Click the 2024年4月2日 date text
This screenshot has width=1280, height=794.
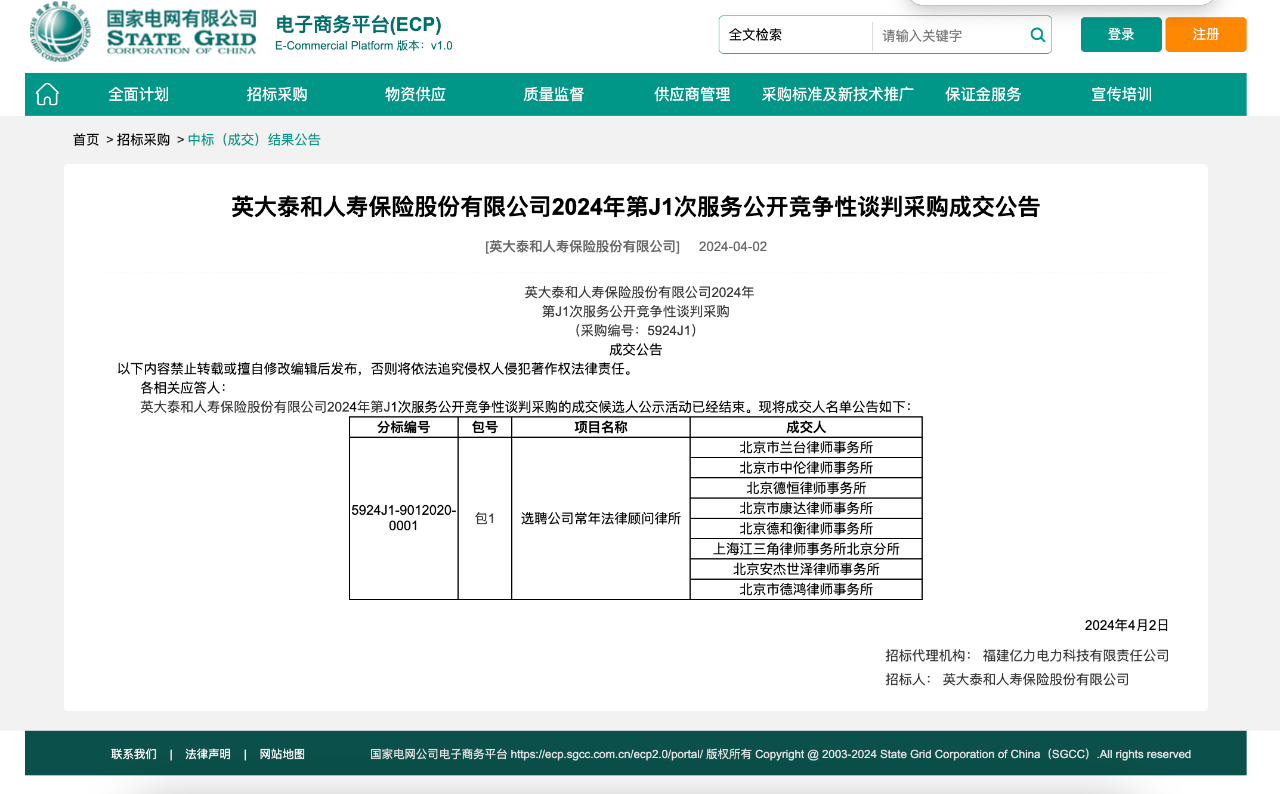pos(1127,625)
